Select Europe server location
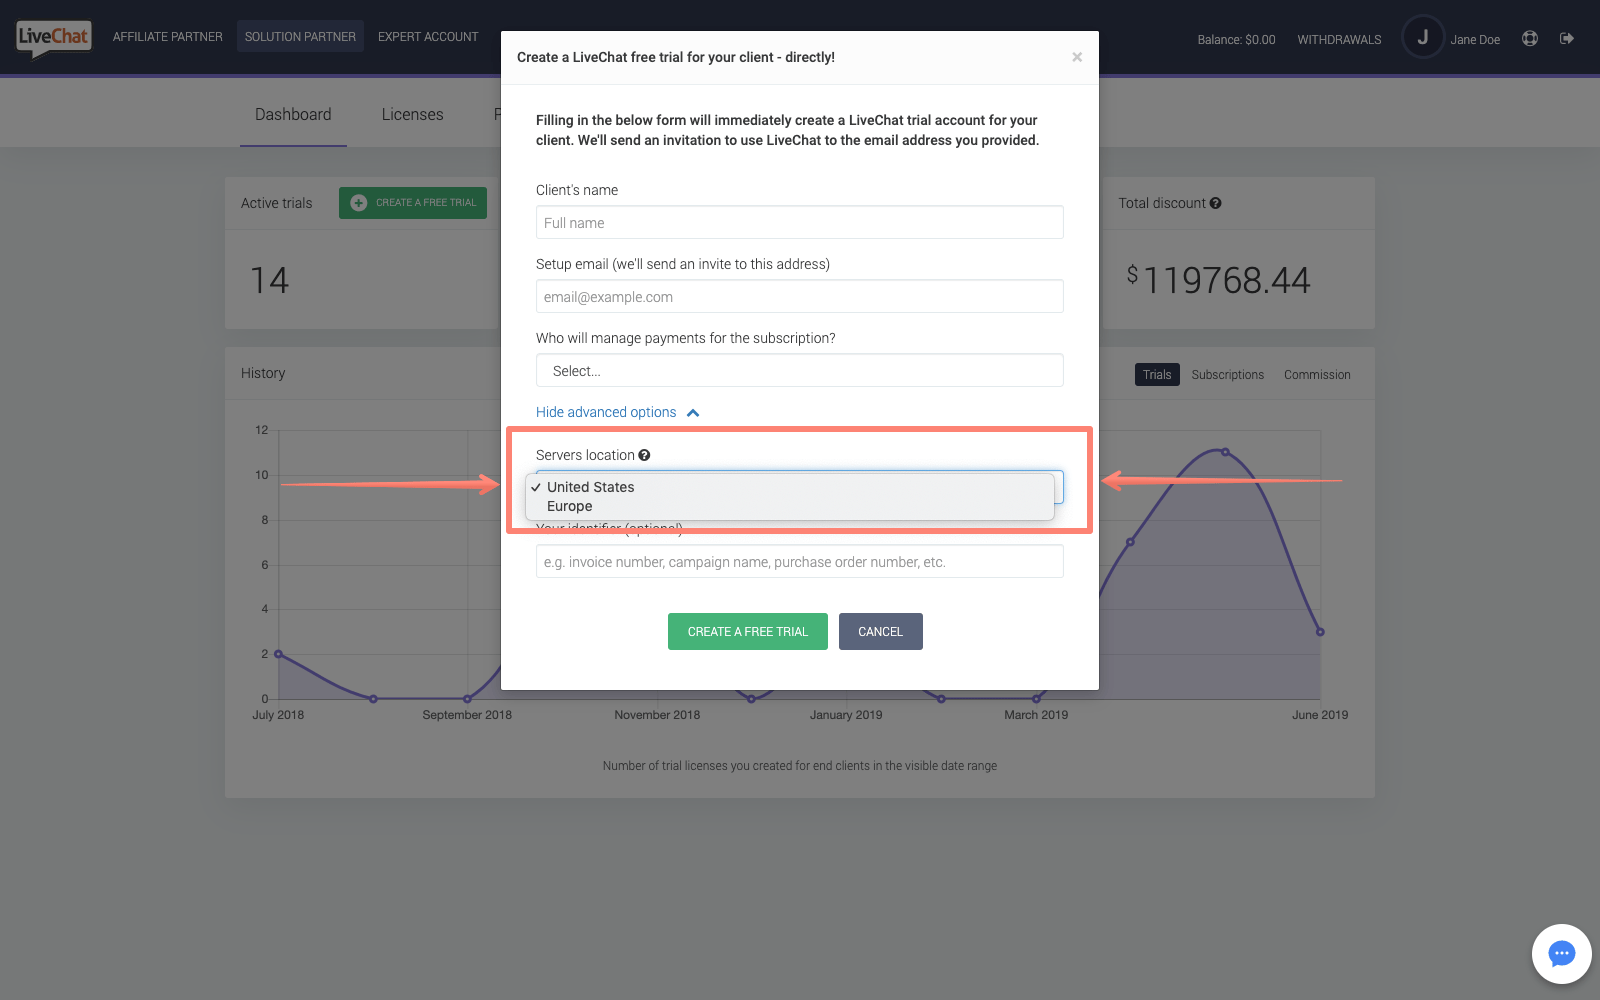1600x1000 pixels. click(x=790, y=506)
